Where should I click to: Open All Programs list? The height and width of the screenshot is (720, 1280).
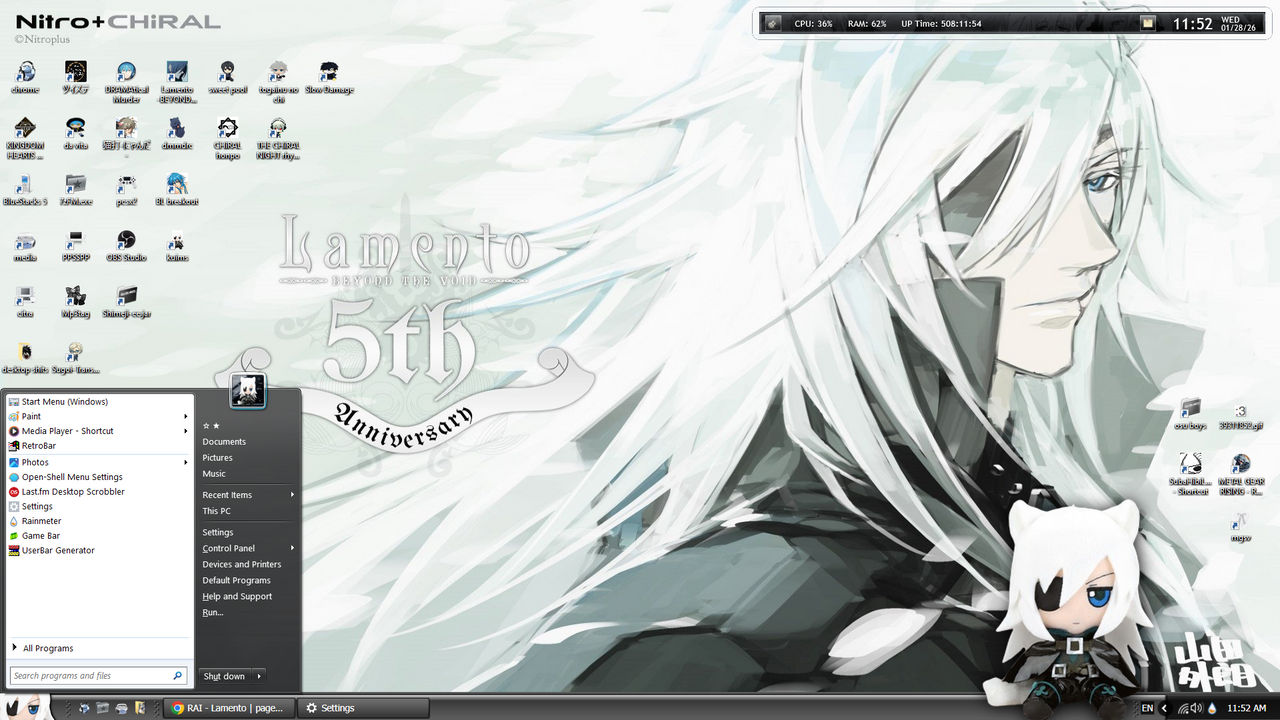pyautogui.click(x=98, y=648)
